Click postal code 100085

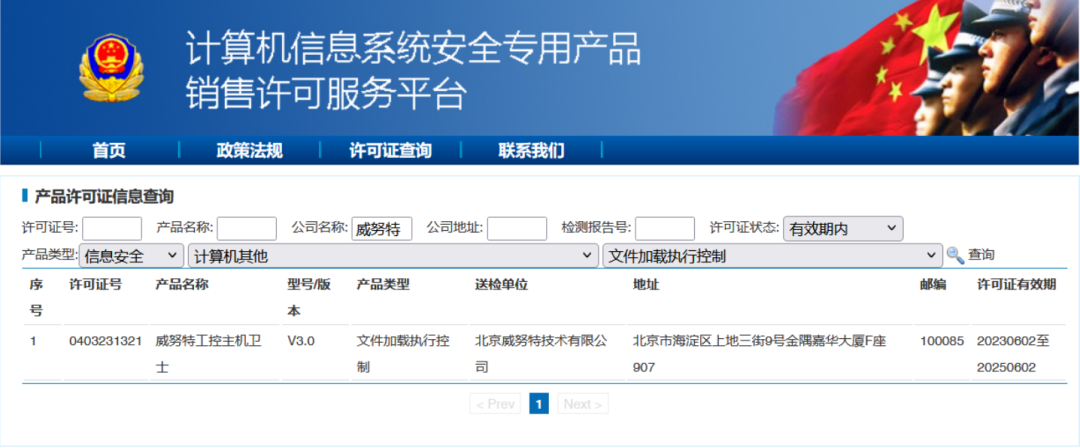click(942, 341)
